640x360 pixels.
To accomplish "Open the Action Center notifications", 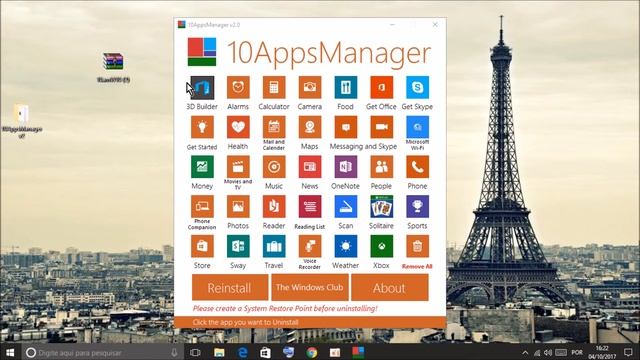I will (628, 352).
